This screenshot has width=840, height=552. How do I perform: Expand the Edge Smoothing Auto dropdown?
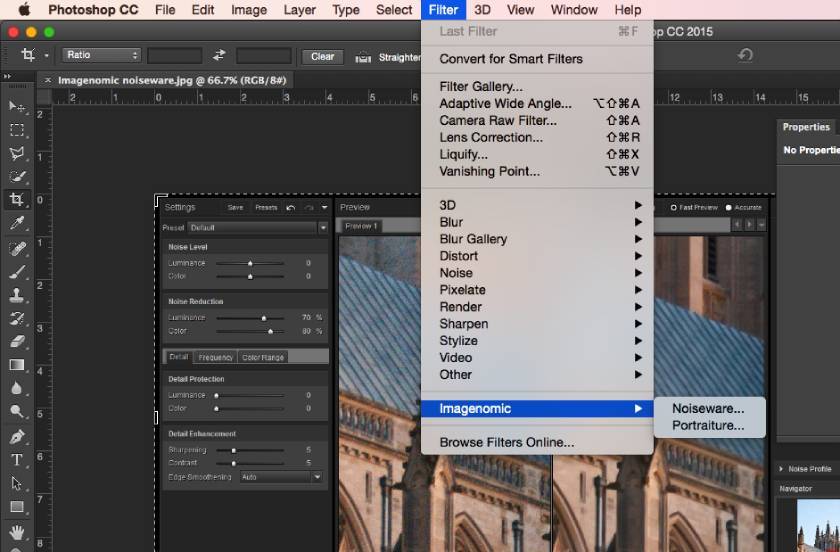tap(280, 477)
